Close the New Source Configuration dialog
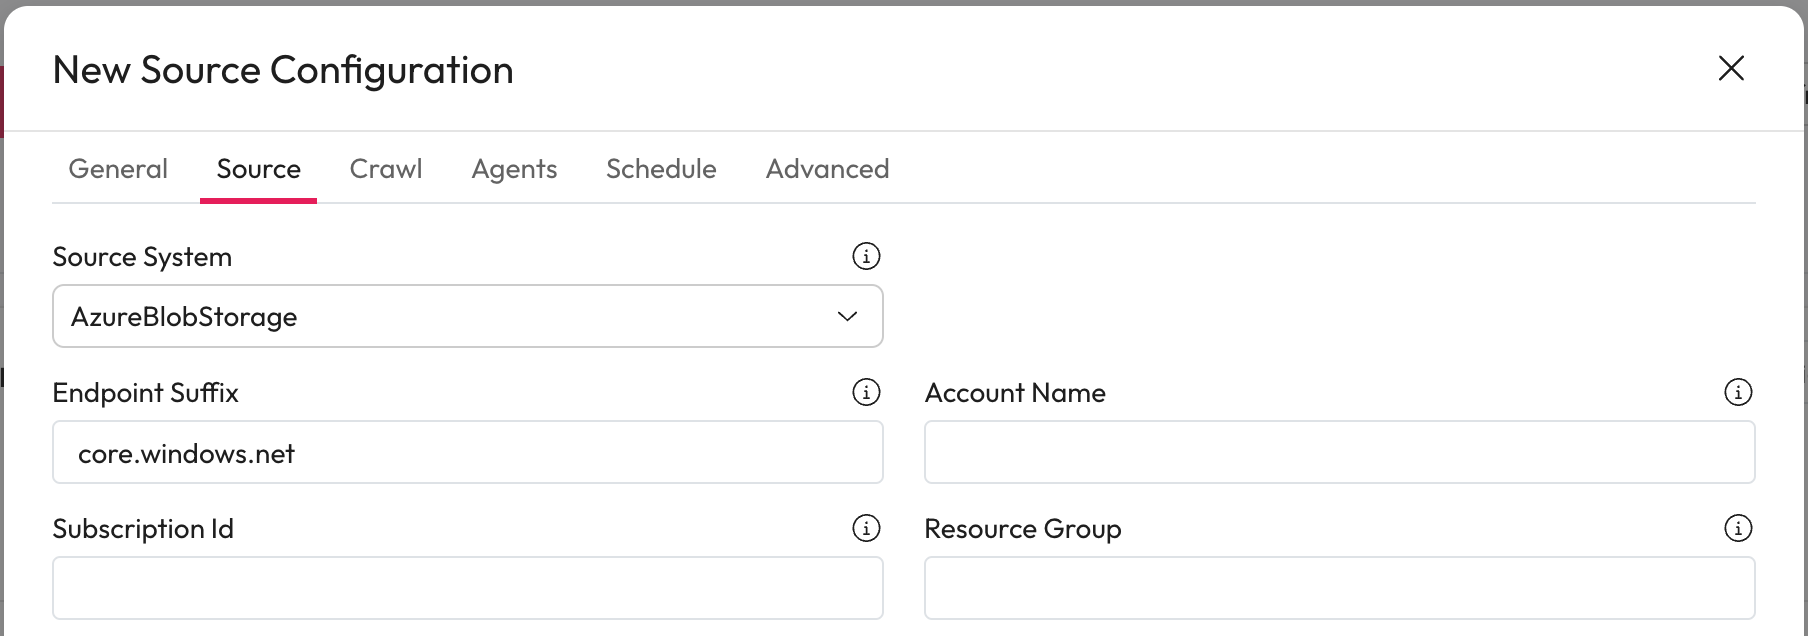This screenshot has width=1808, height=636. (1730, 69)
